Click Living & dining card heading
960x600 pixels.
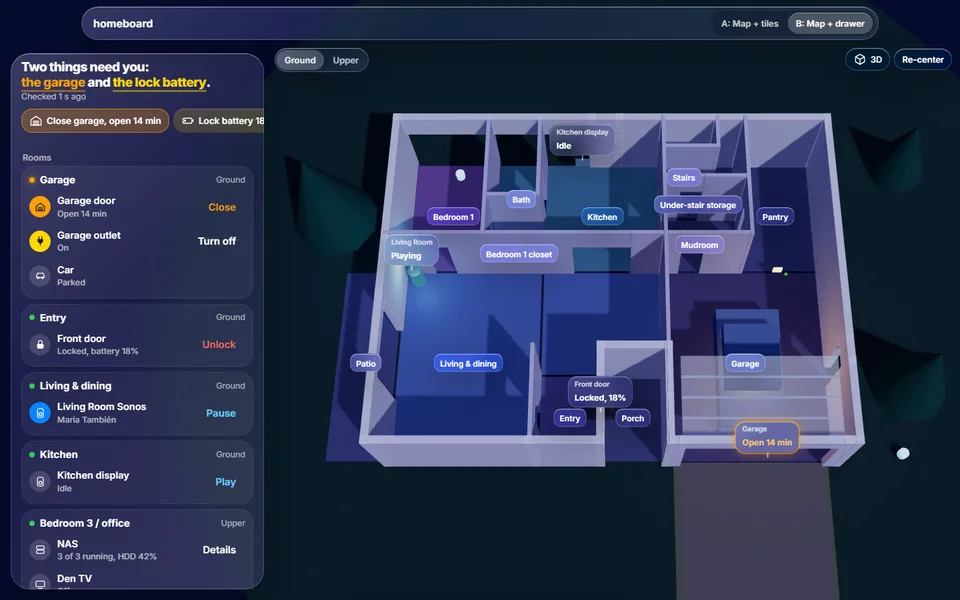pos(75,386)
